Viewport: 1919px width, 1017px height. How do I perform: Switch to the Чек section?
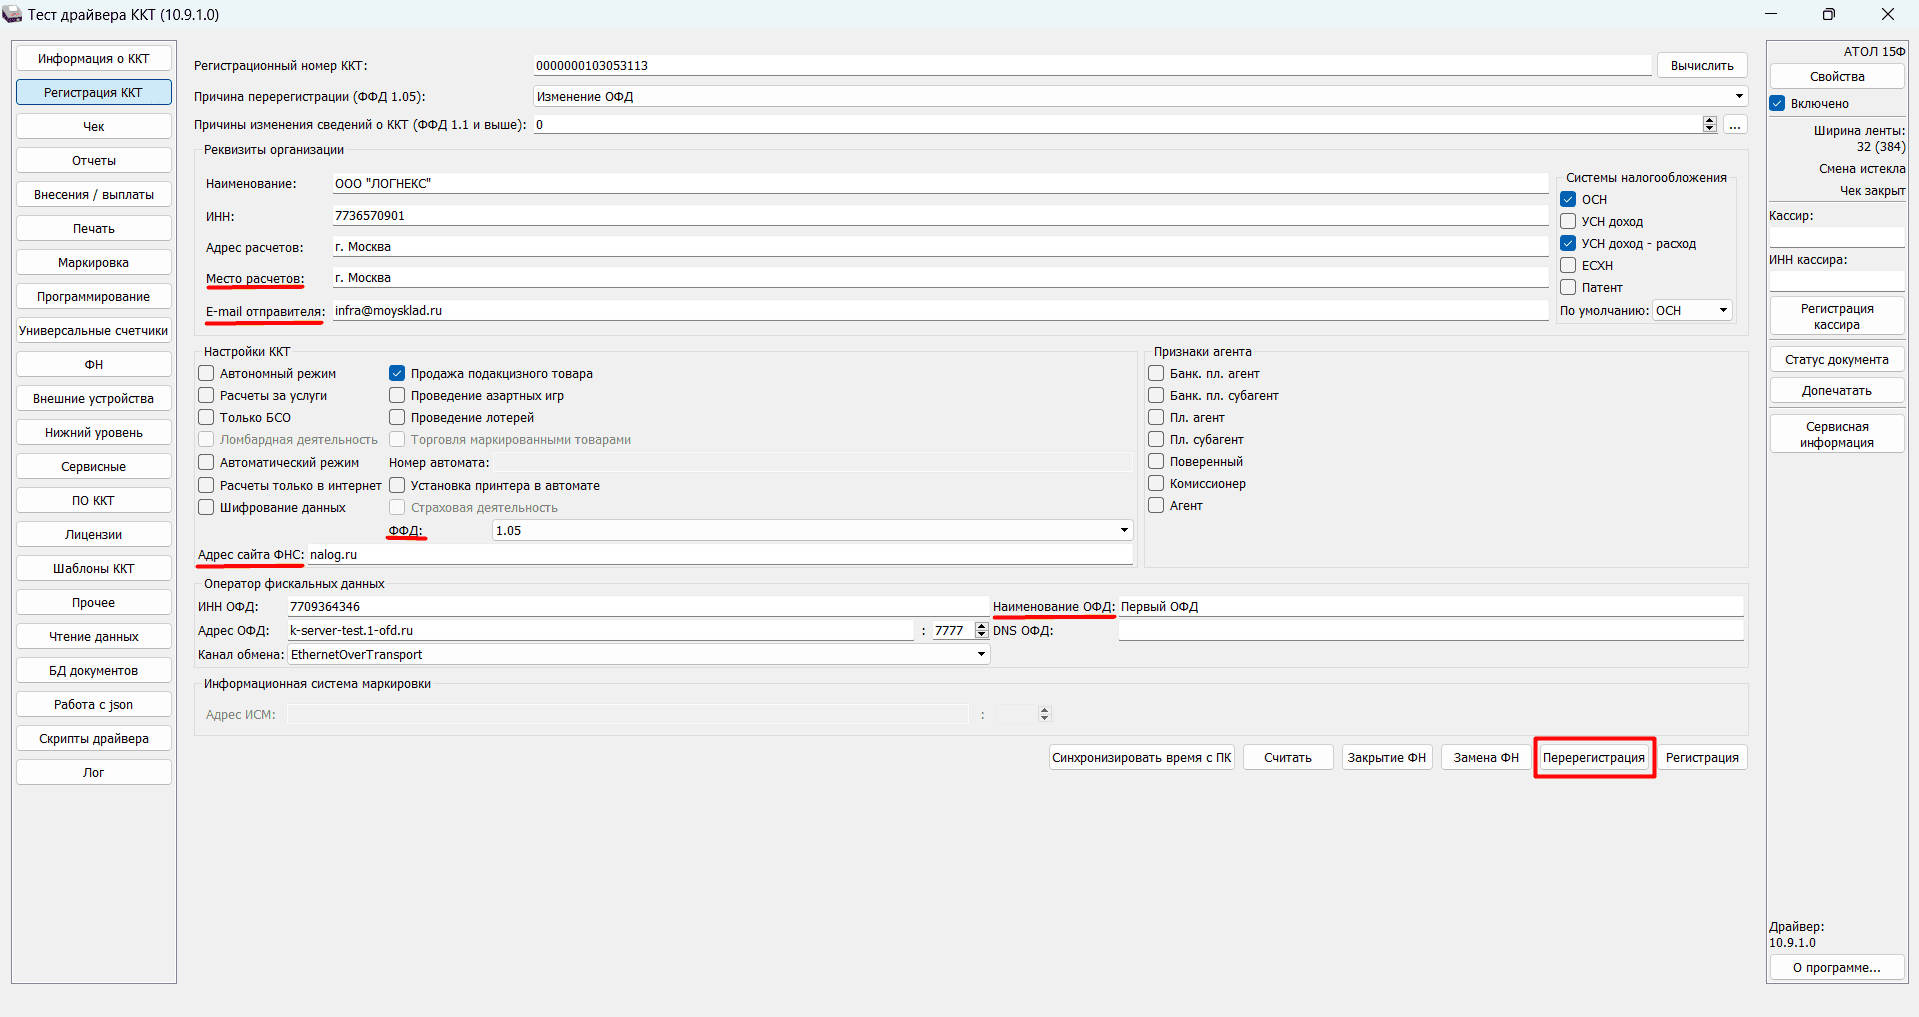[x=94, y=127]
